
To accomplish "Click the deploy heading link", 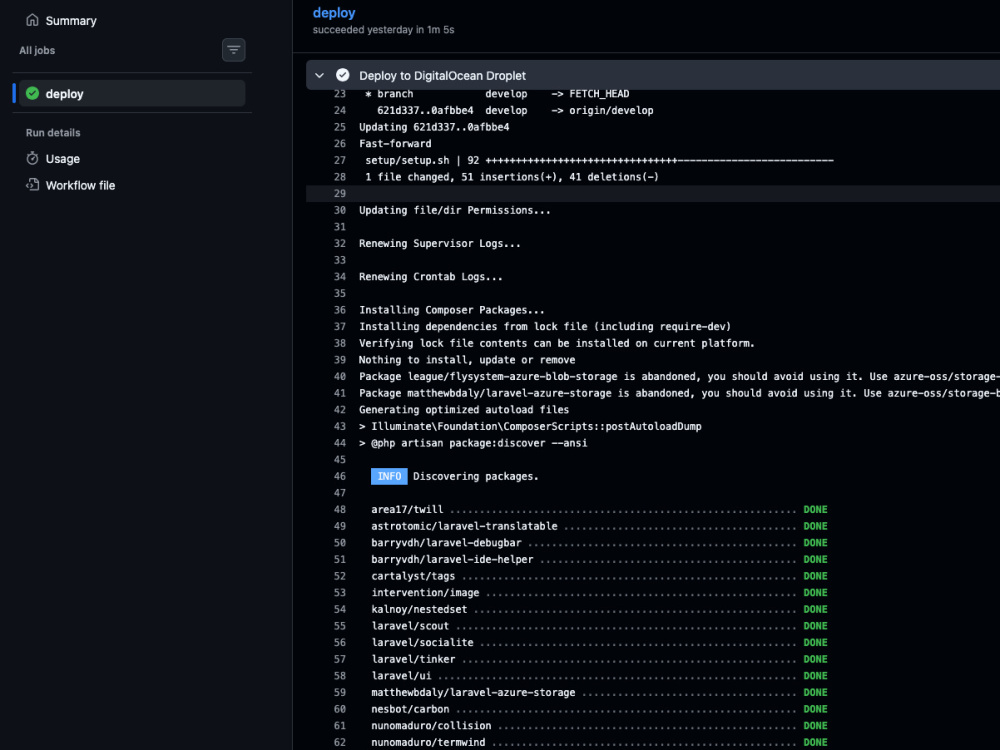I will (334, 13).
